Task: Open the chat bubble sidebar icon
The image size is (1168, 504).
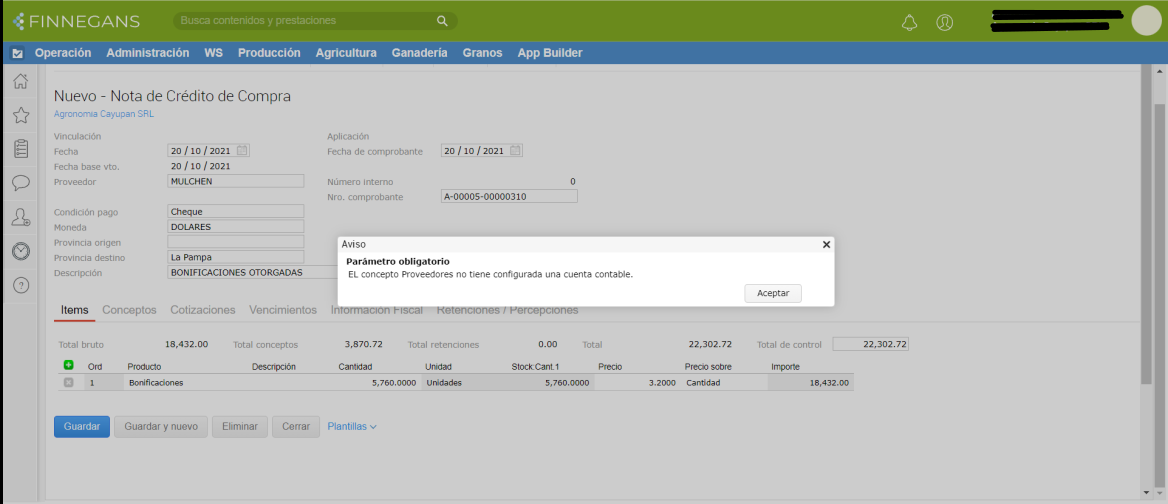Action: point(20,183)
